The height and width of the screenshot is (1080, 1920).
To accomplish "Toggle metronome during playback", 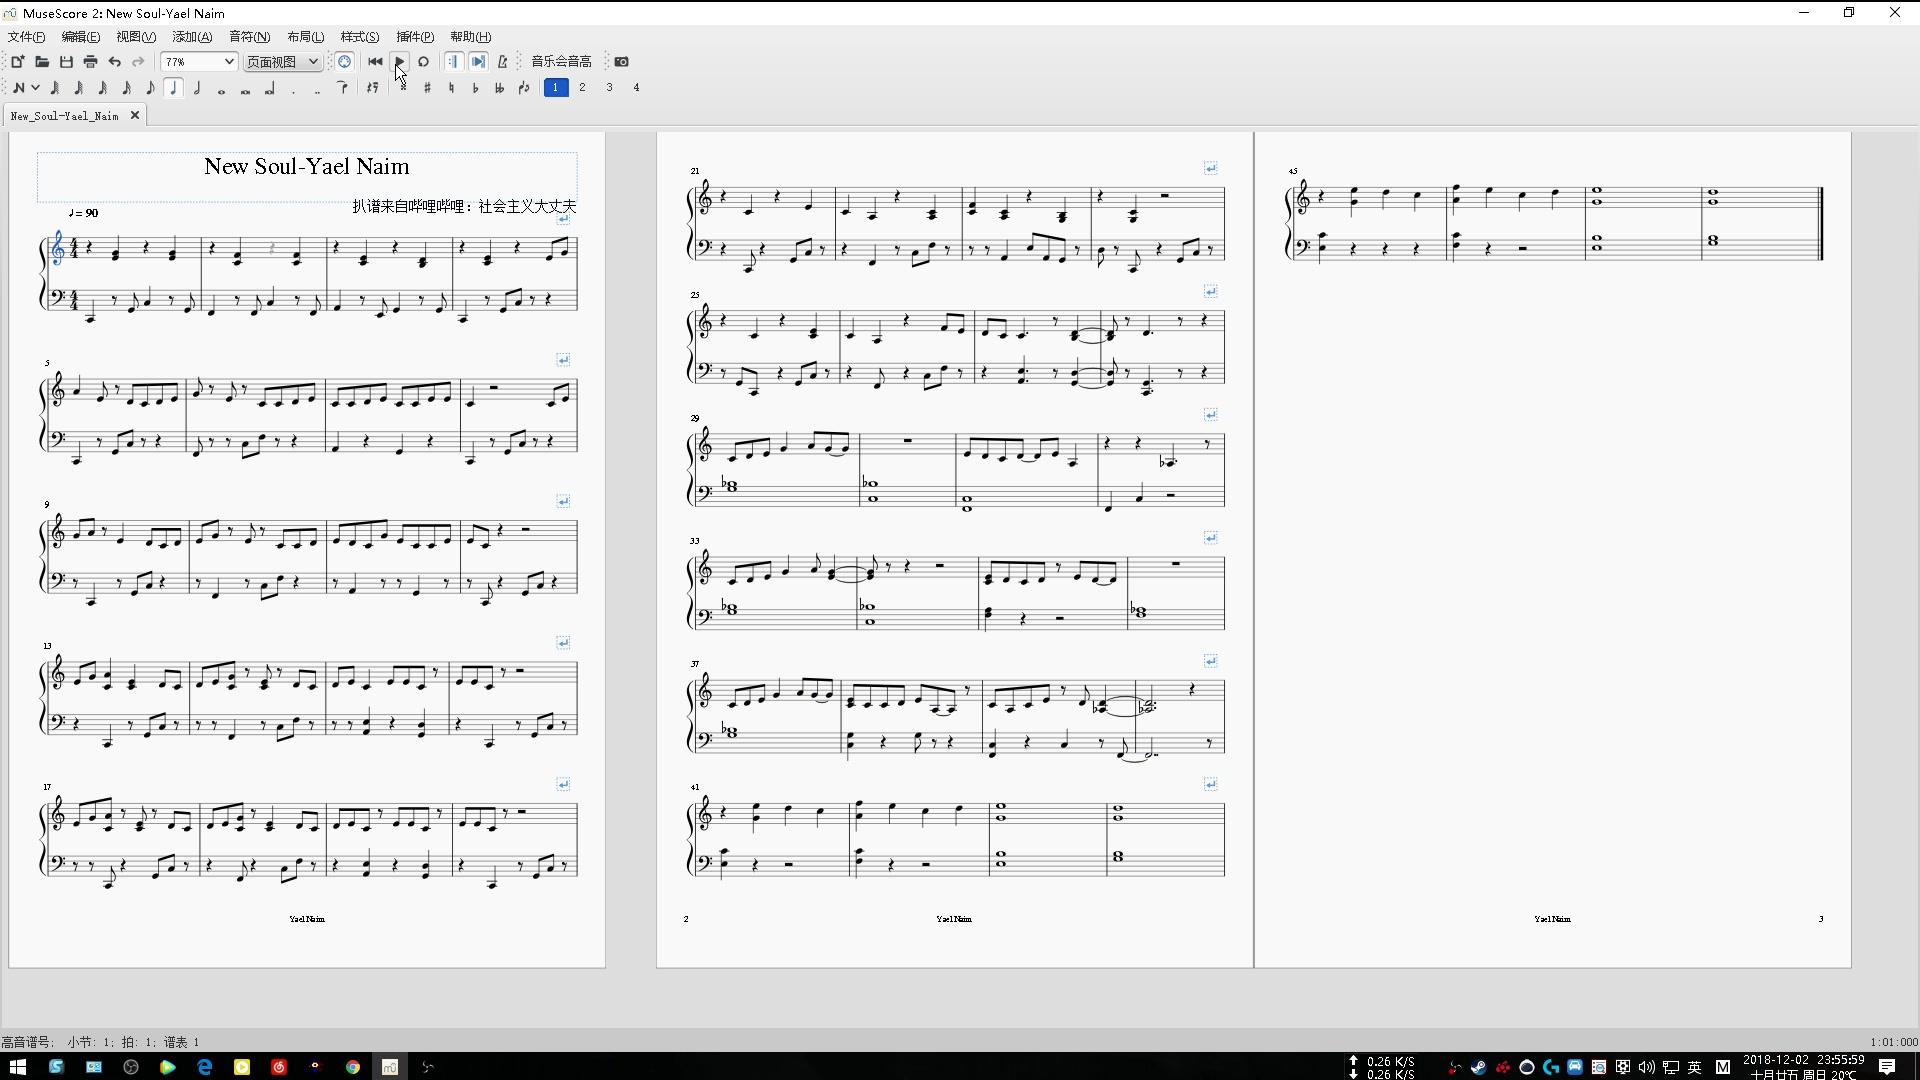I will pyautogui.click(x=503, y=62).
